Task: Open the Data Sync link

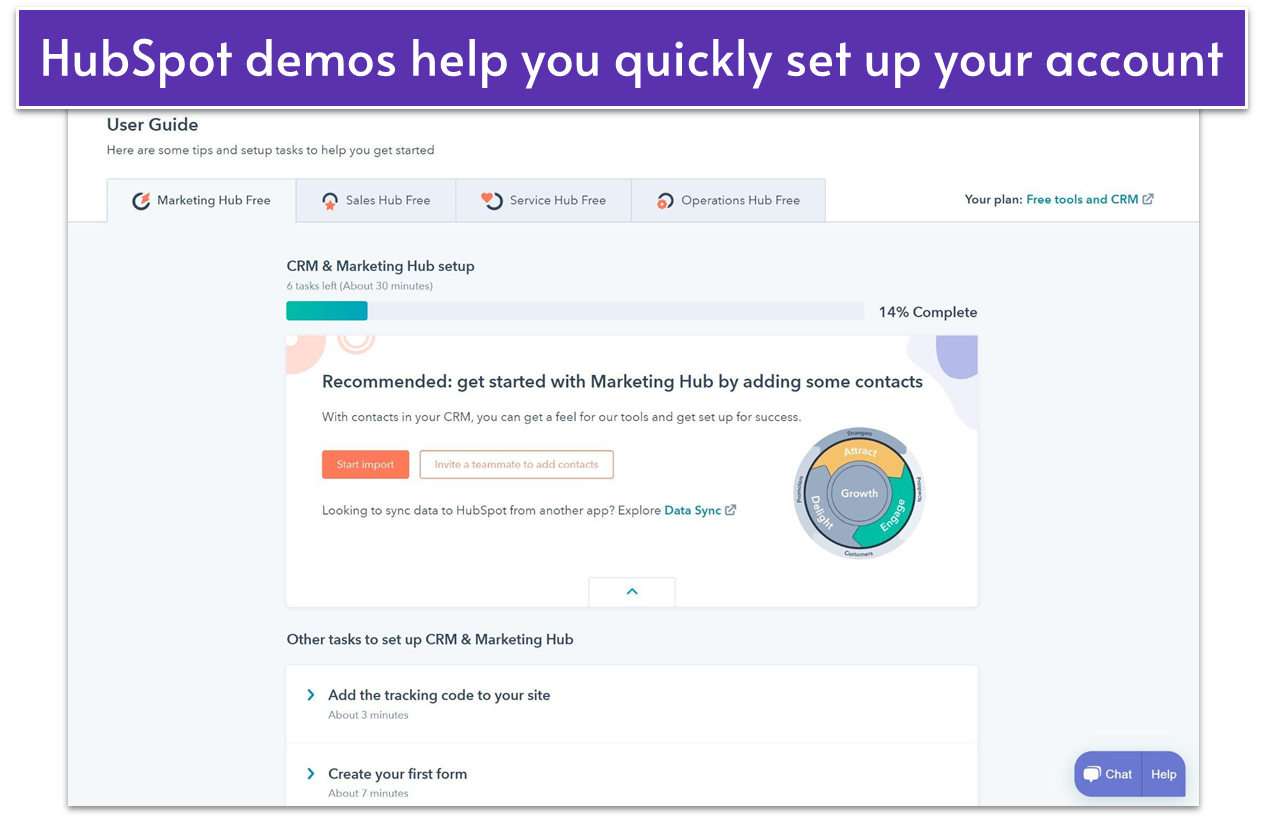Action: coord(692,510)
